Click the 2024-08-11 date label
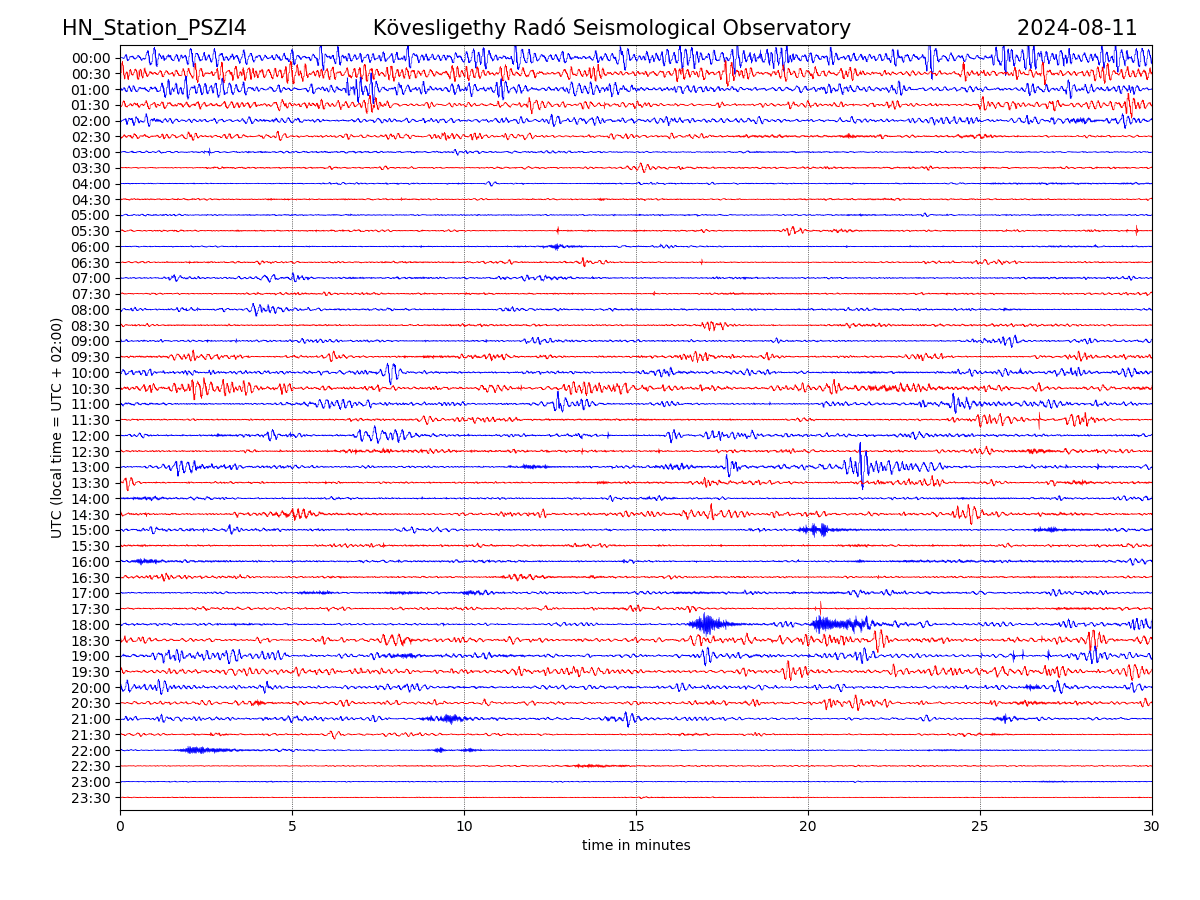Screen dimensions: 1200x900 [x=1077, y=28]
